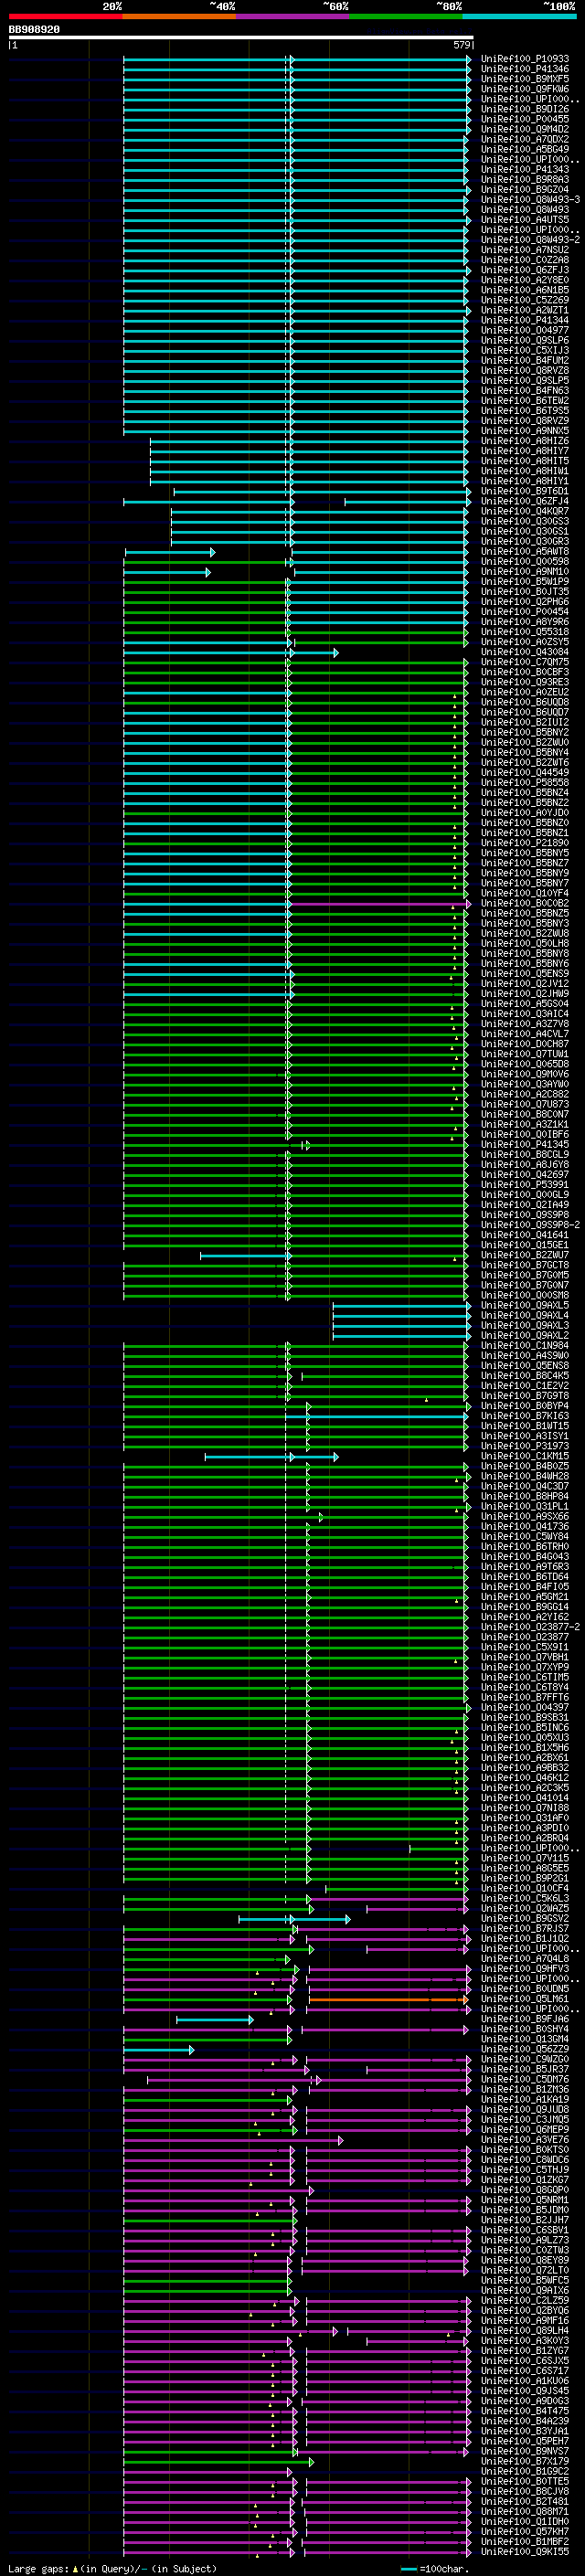Image resolution: width=585 pixels, height=2576 pixels.
Task: Open hit UniRef100_B9MXF5
Action: coord(525,79)
